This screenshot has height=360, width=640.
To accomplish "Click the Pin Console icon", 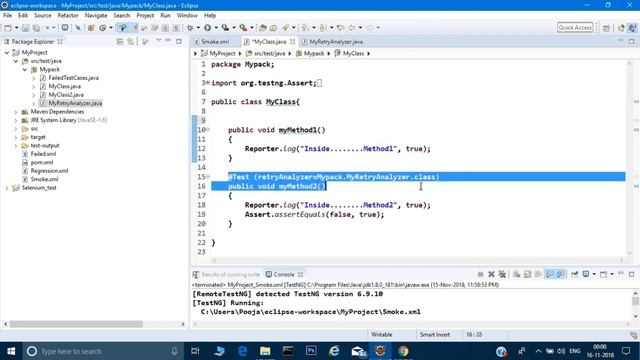I will pos(574,274).
